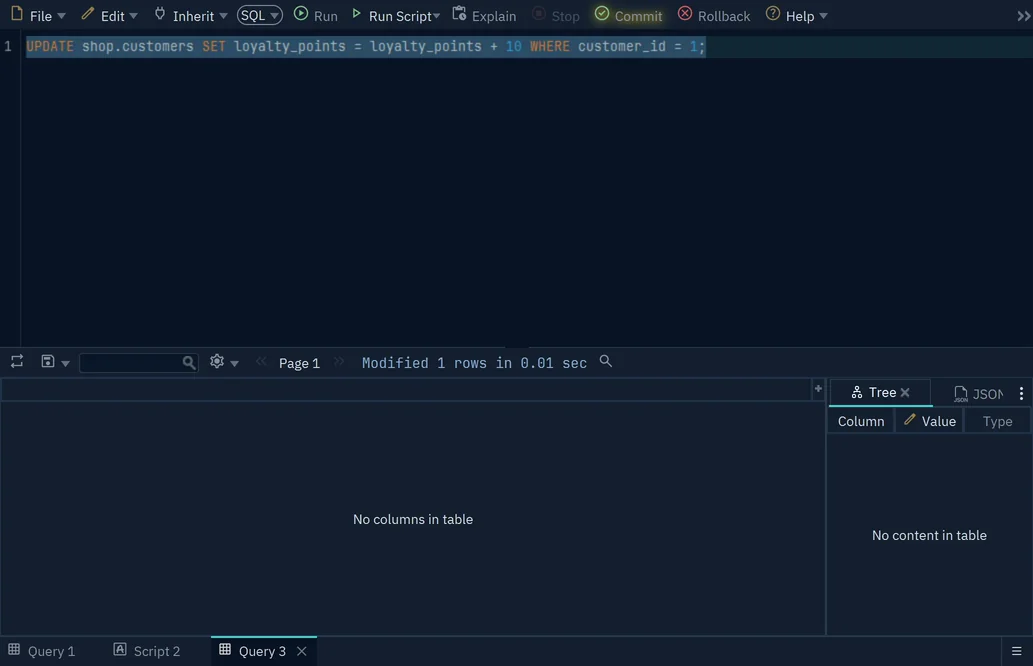The height and width of the screenshot is (666, 1033).
Task: Click the JSON file icon
Action: (x=961, y=394)
